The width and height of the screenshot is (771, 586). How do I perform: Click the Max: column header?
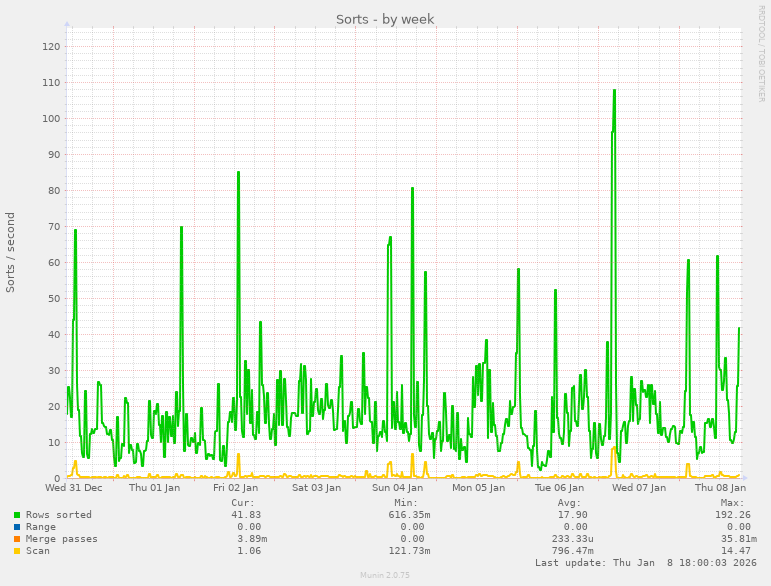click(x=732, y=503)
